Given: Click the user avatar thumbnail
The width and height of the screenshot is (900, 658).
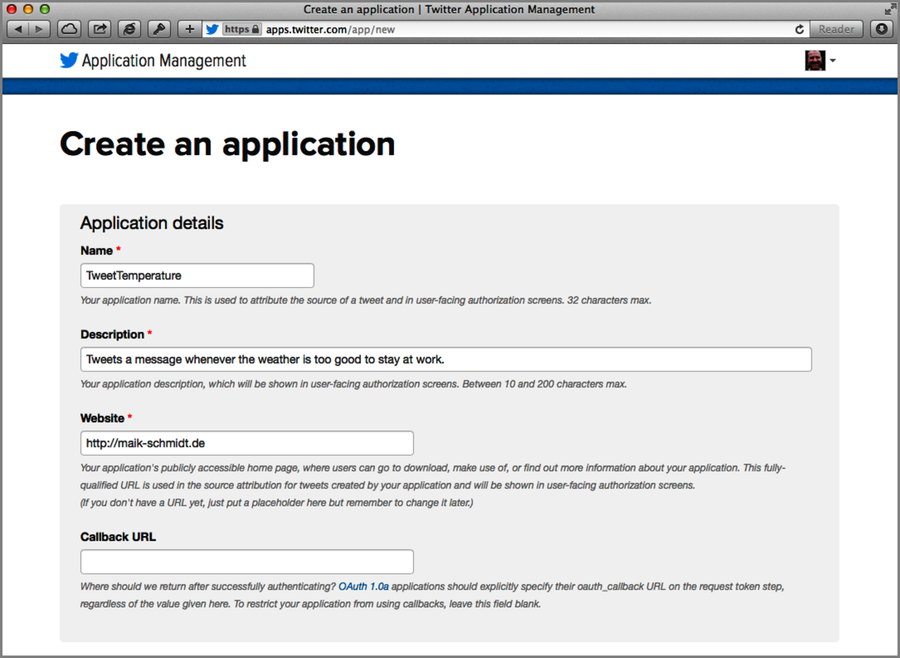Looking at the screenshot, I should tap(815, 60).
